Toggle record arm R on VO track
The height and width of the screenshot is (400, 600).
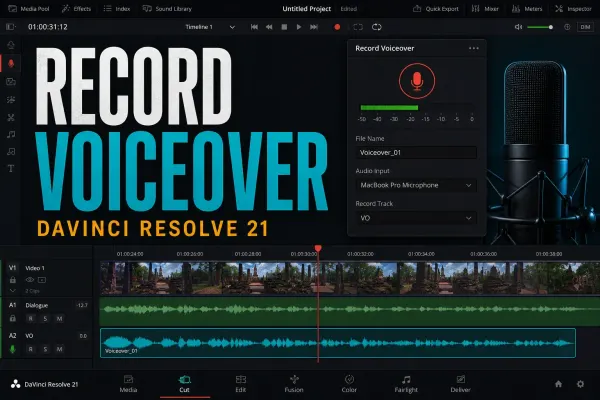pyautogui.click(x=31, y=349)
